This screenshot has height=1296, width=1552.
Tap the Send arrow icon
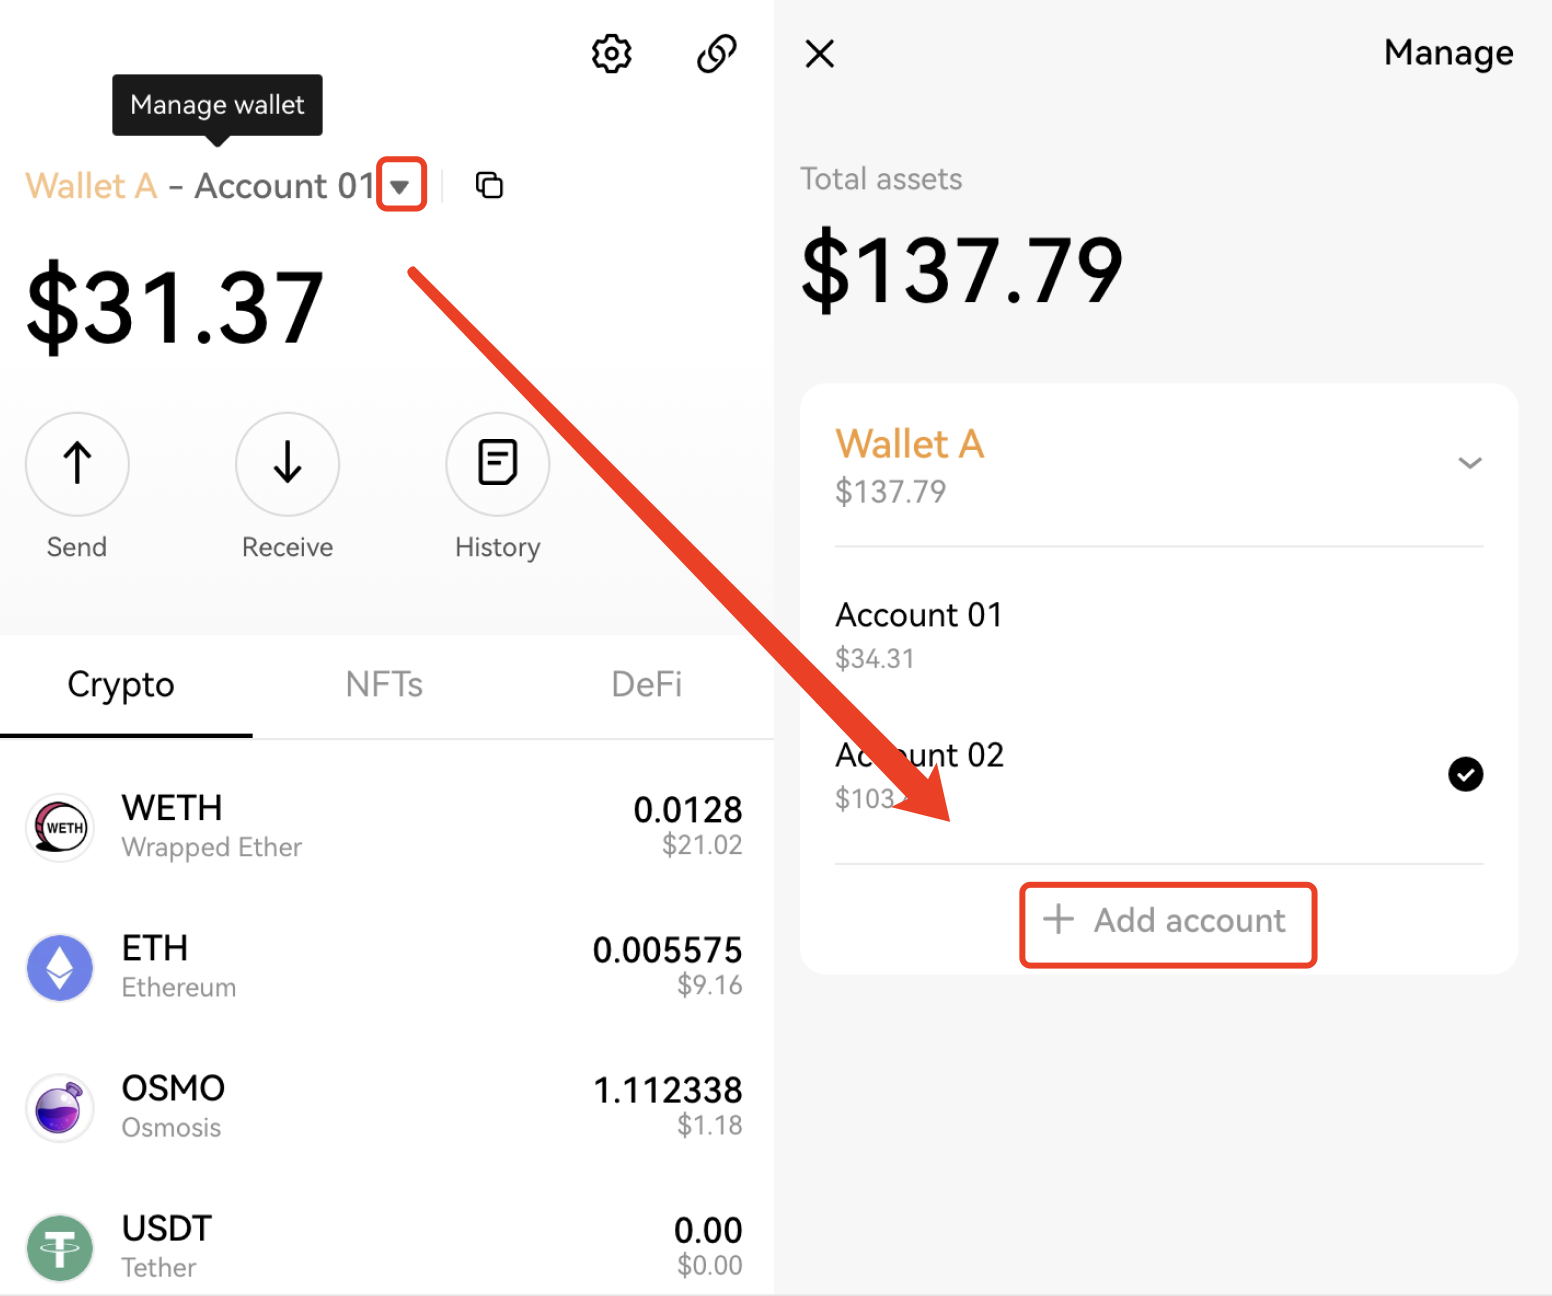pos(77,464)
